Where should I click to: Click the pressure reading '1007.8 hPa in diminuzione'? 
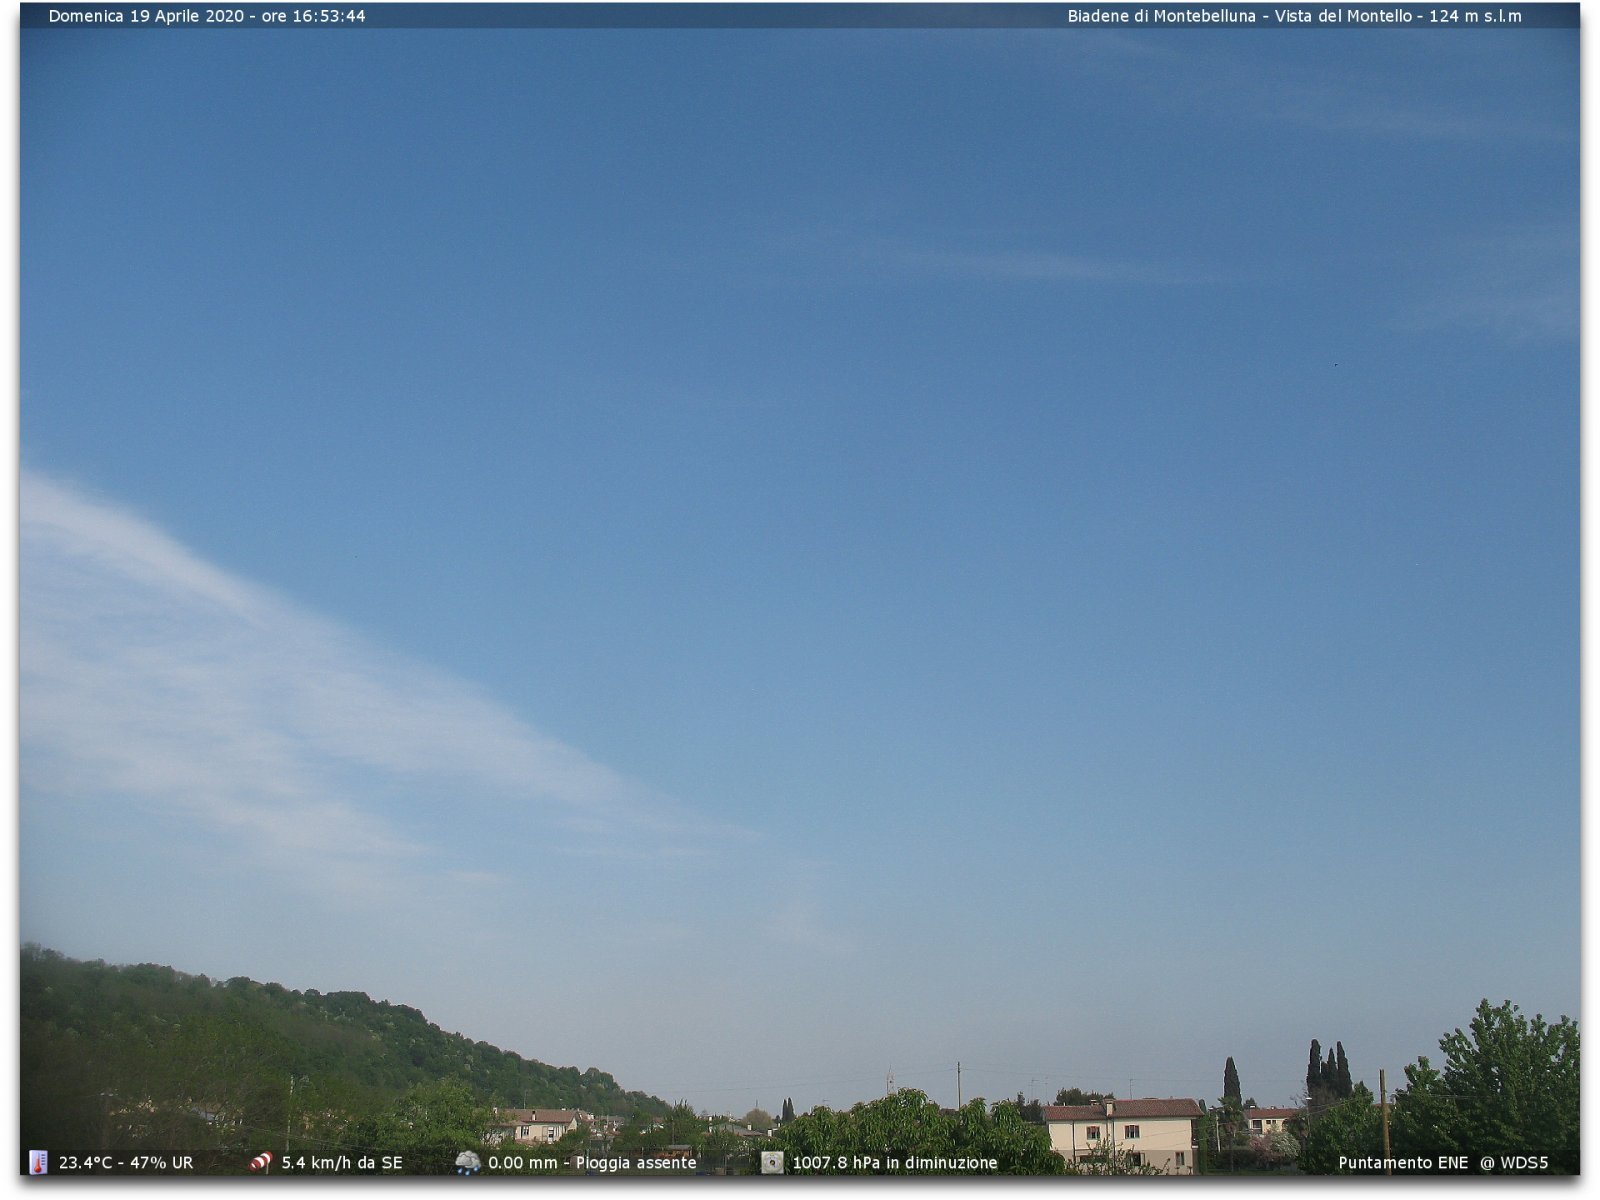pyautogui.click(x=895, y=1162)
